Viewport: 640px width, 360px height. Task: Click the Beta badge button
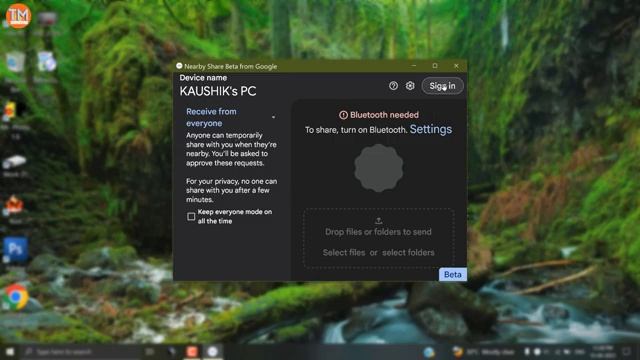pos(453,275)
